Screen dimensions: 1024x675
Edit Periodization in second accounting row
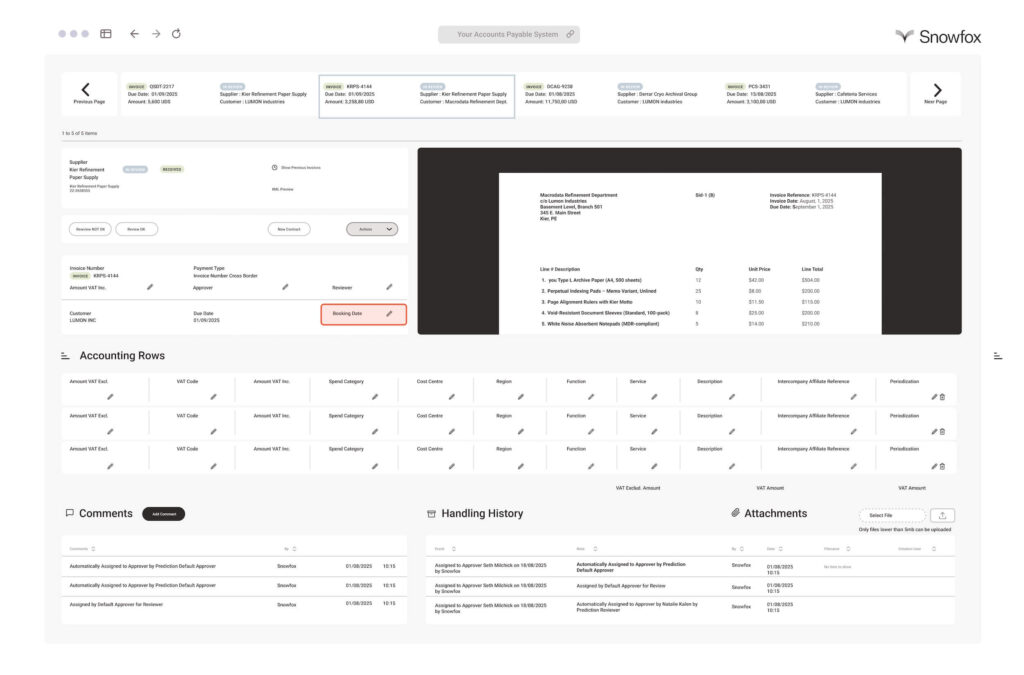click(x=935, y=432)
